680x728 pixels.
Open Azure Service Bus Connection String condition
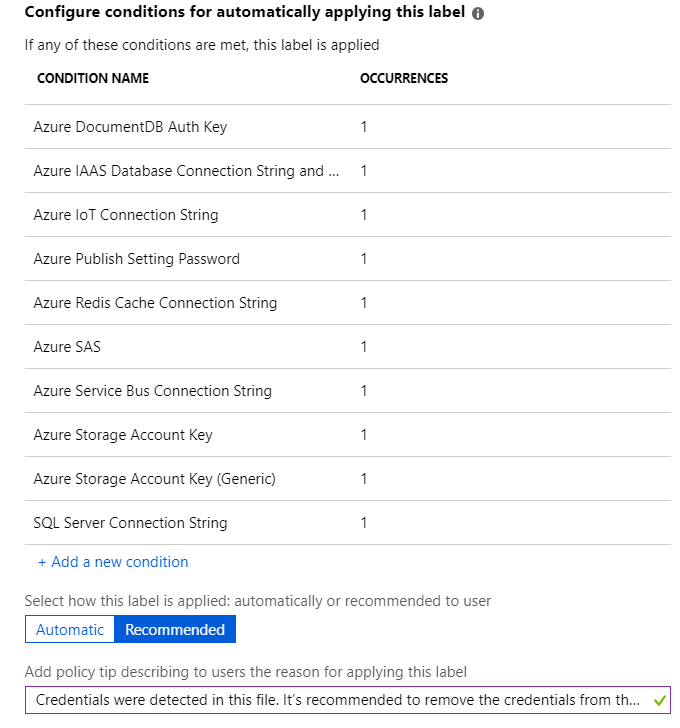[x=153, y=391]
